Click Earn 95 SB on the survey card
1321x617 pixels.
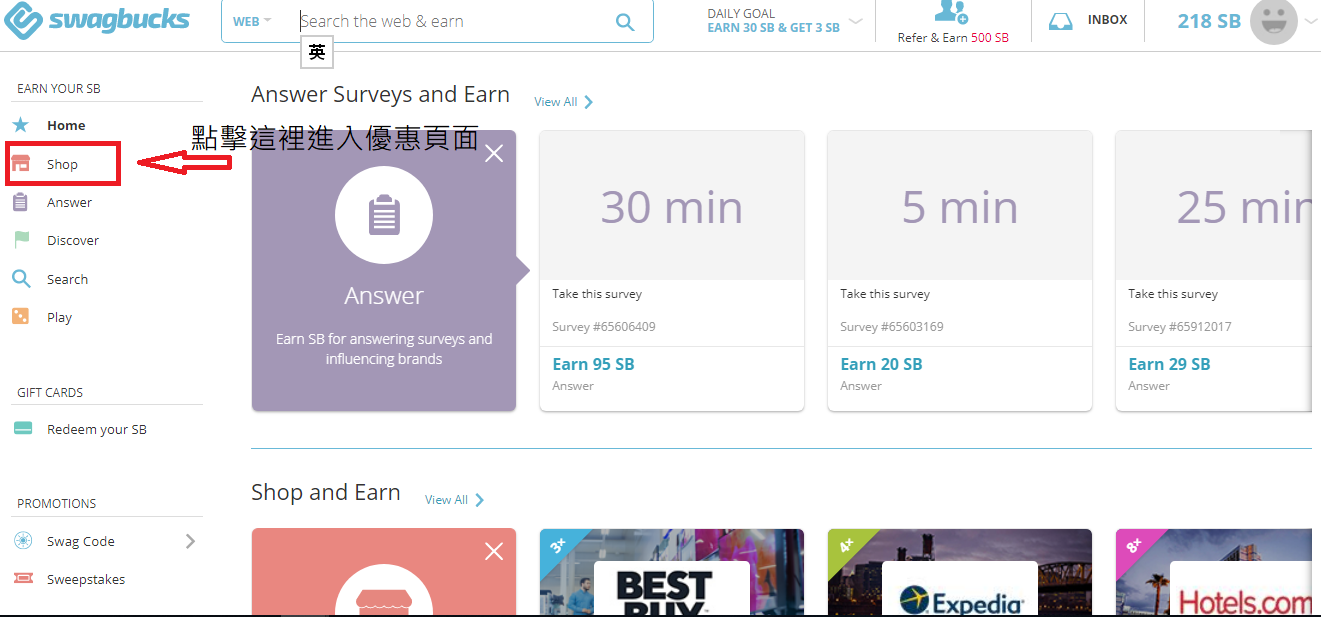[593, 364]
